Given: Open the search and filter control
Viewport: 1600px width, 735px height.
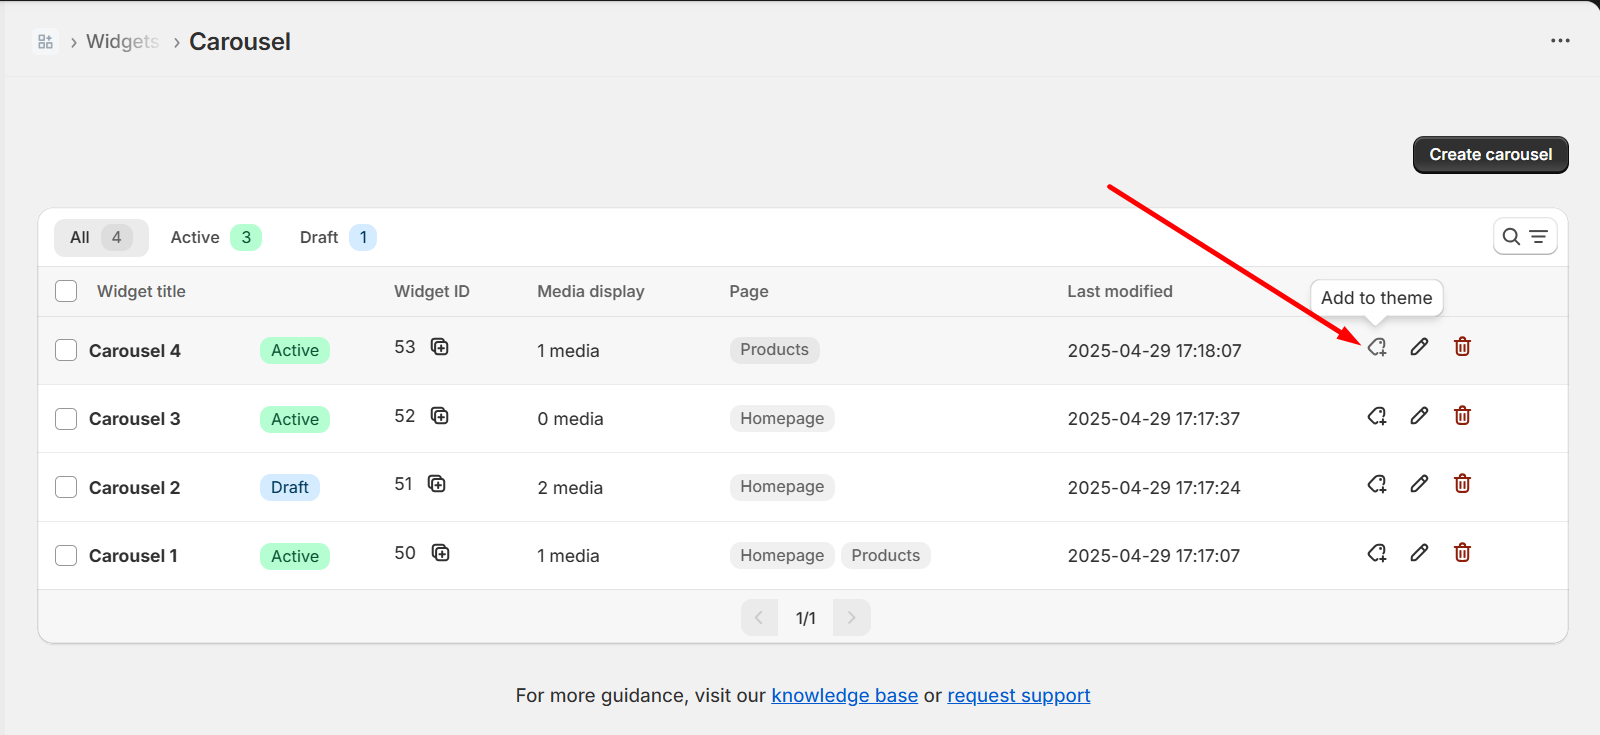Looking at the screenshot, I should (x=1525, y=237).
